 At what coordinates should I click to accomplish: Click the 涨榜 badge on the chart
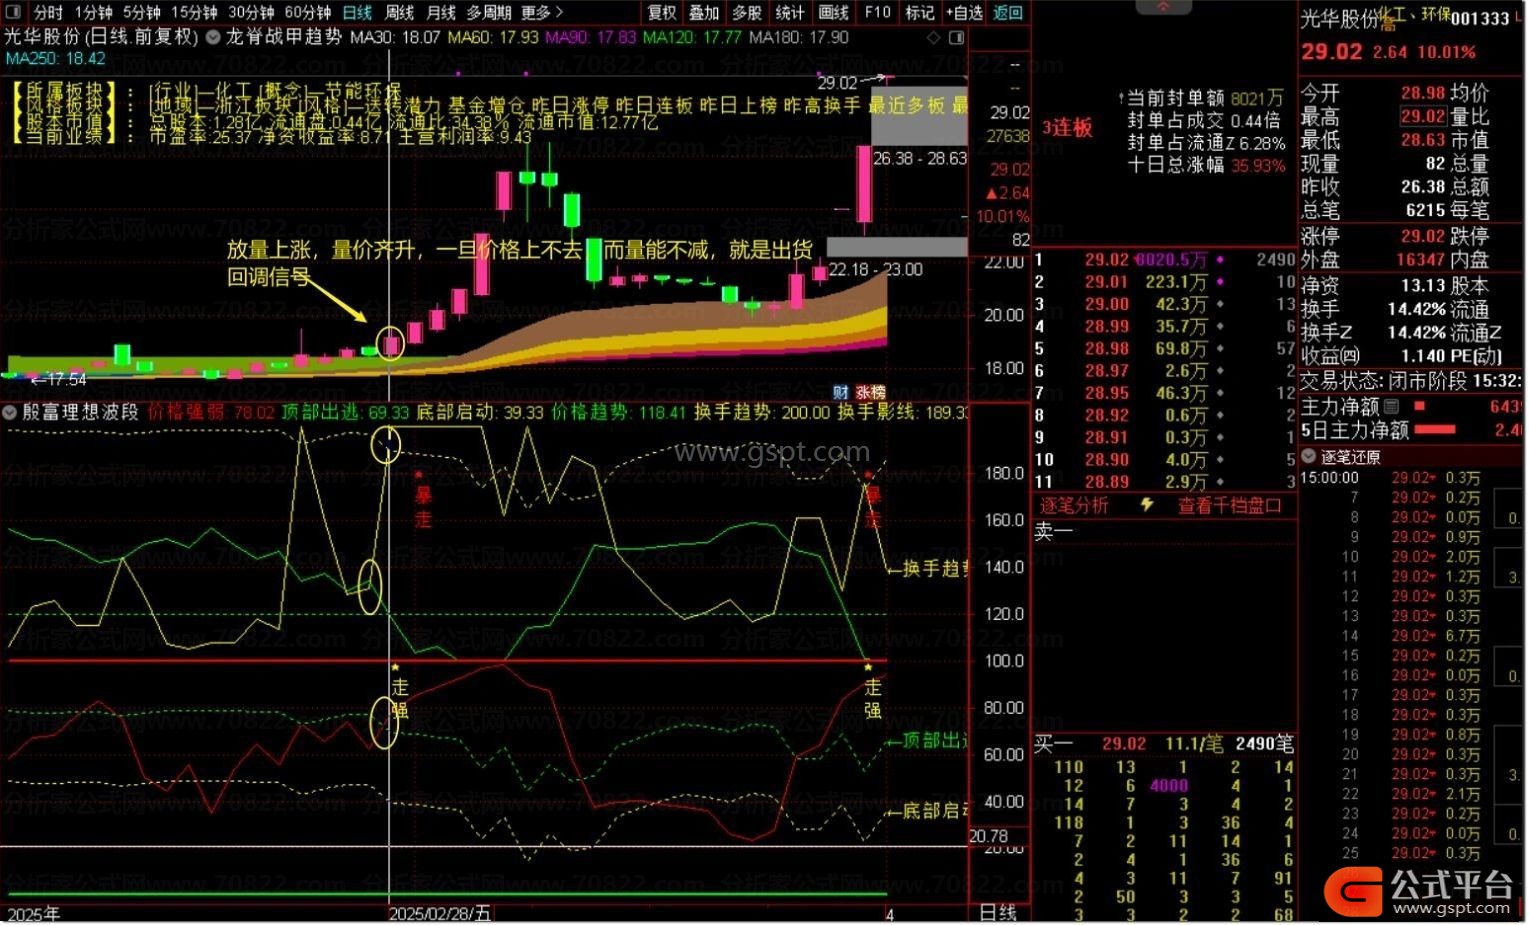click(x=870, y=392)
